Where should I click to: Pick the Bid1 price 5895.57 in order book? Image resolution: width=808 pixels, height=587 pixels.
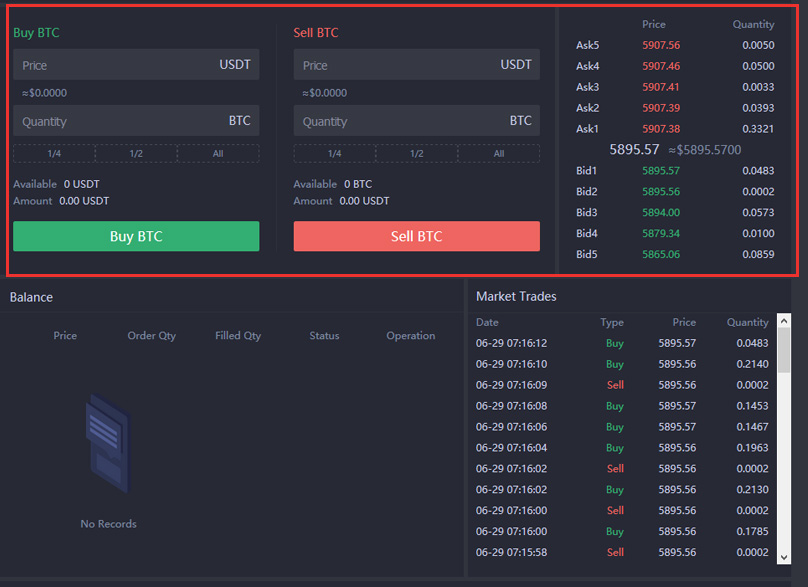pyautogui.click(x=661, y=171)
